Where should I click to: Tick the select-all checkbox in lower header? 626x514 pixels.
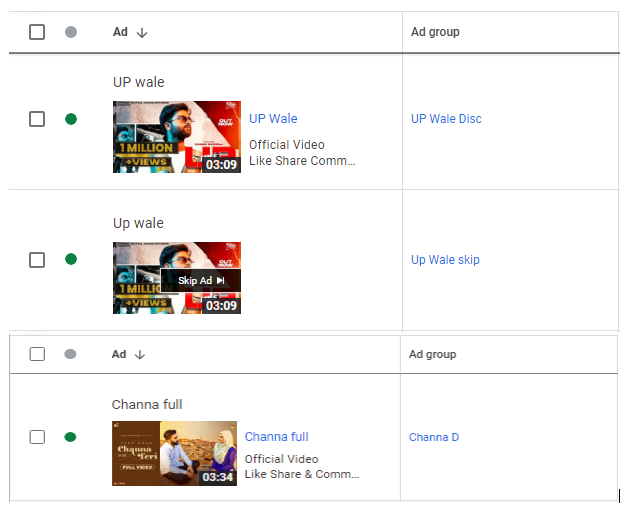pos(37,354)
